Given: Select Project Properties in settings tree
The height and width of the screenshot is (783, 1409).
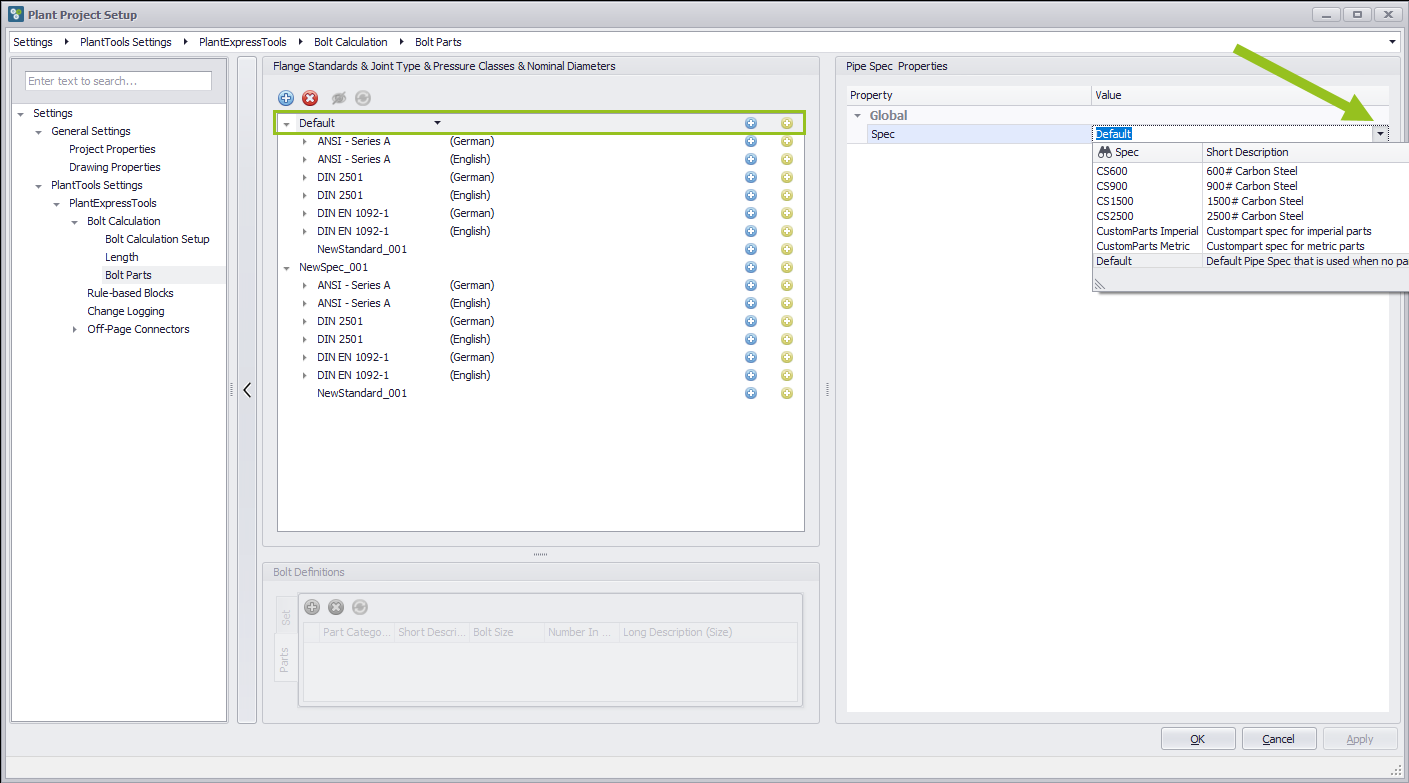Looking at the screenshot, I should pyautogui.click(x=112, y=149).
